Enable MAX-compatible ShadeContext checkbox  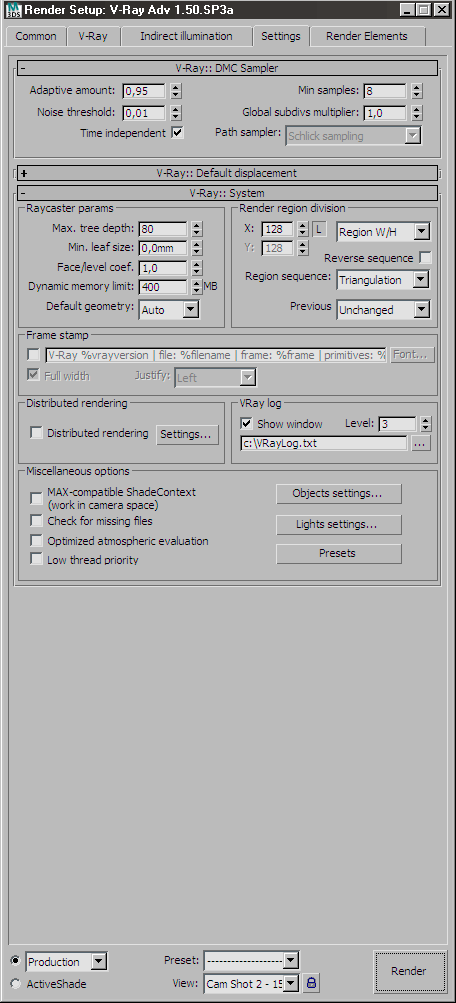pyautogui.click(x=36, y=498)
